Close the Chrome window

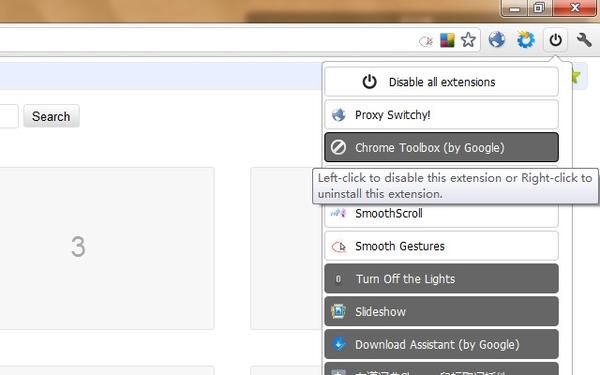tap(574, 8)
